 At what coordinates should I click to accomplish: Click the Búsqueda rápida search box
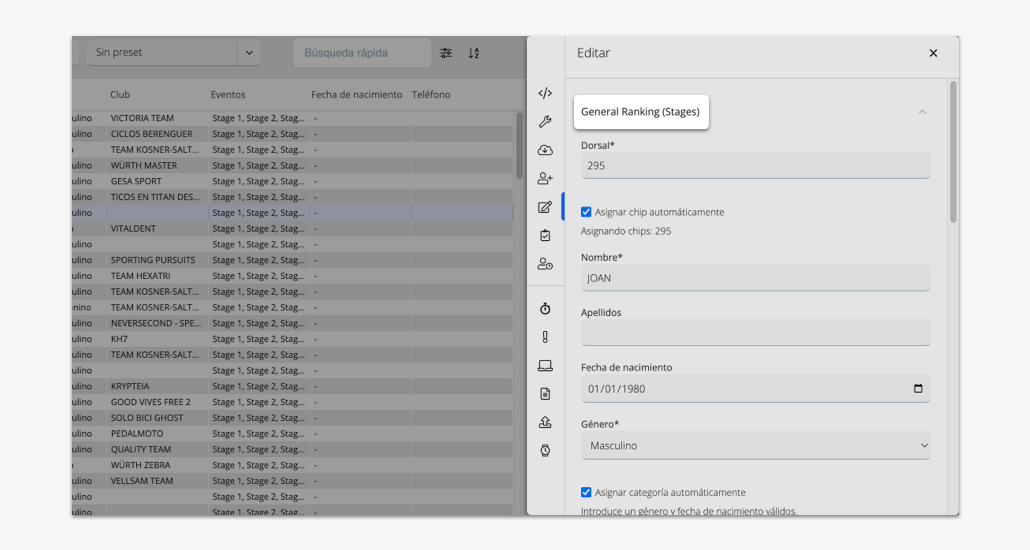(362, 53)
